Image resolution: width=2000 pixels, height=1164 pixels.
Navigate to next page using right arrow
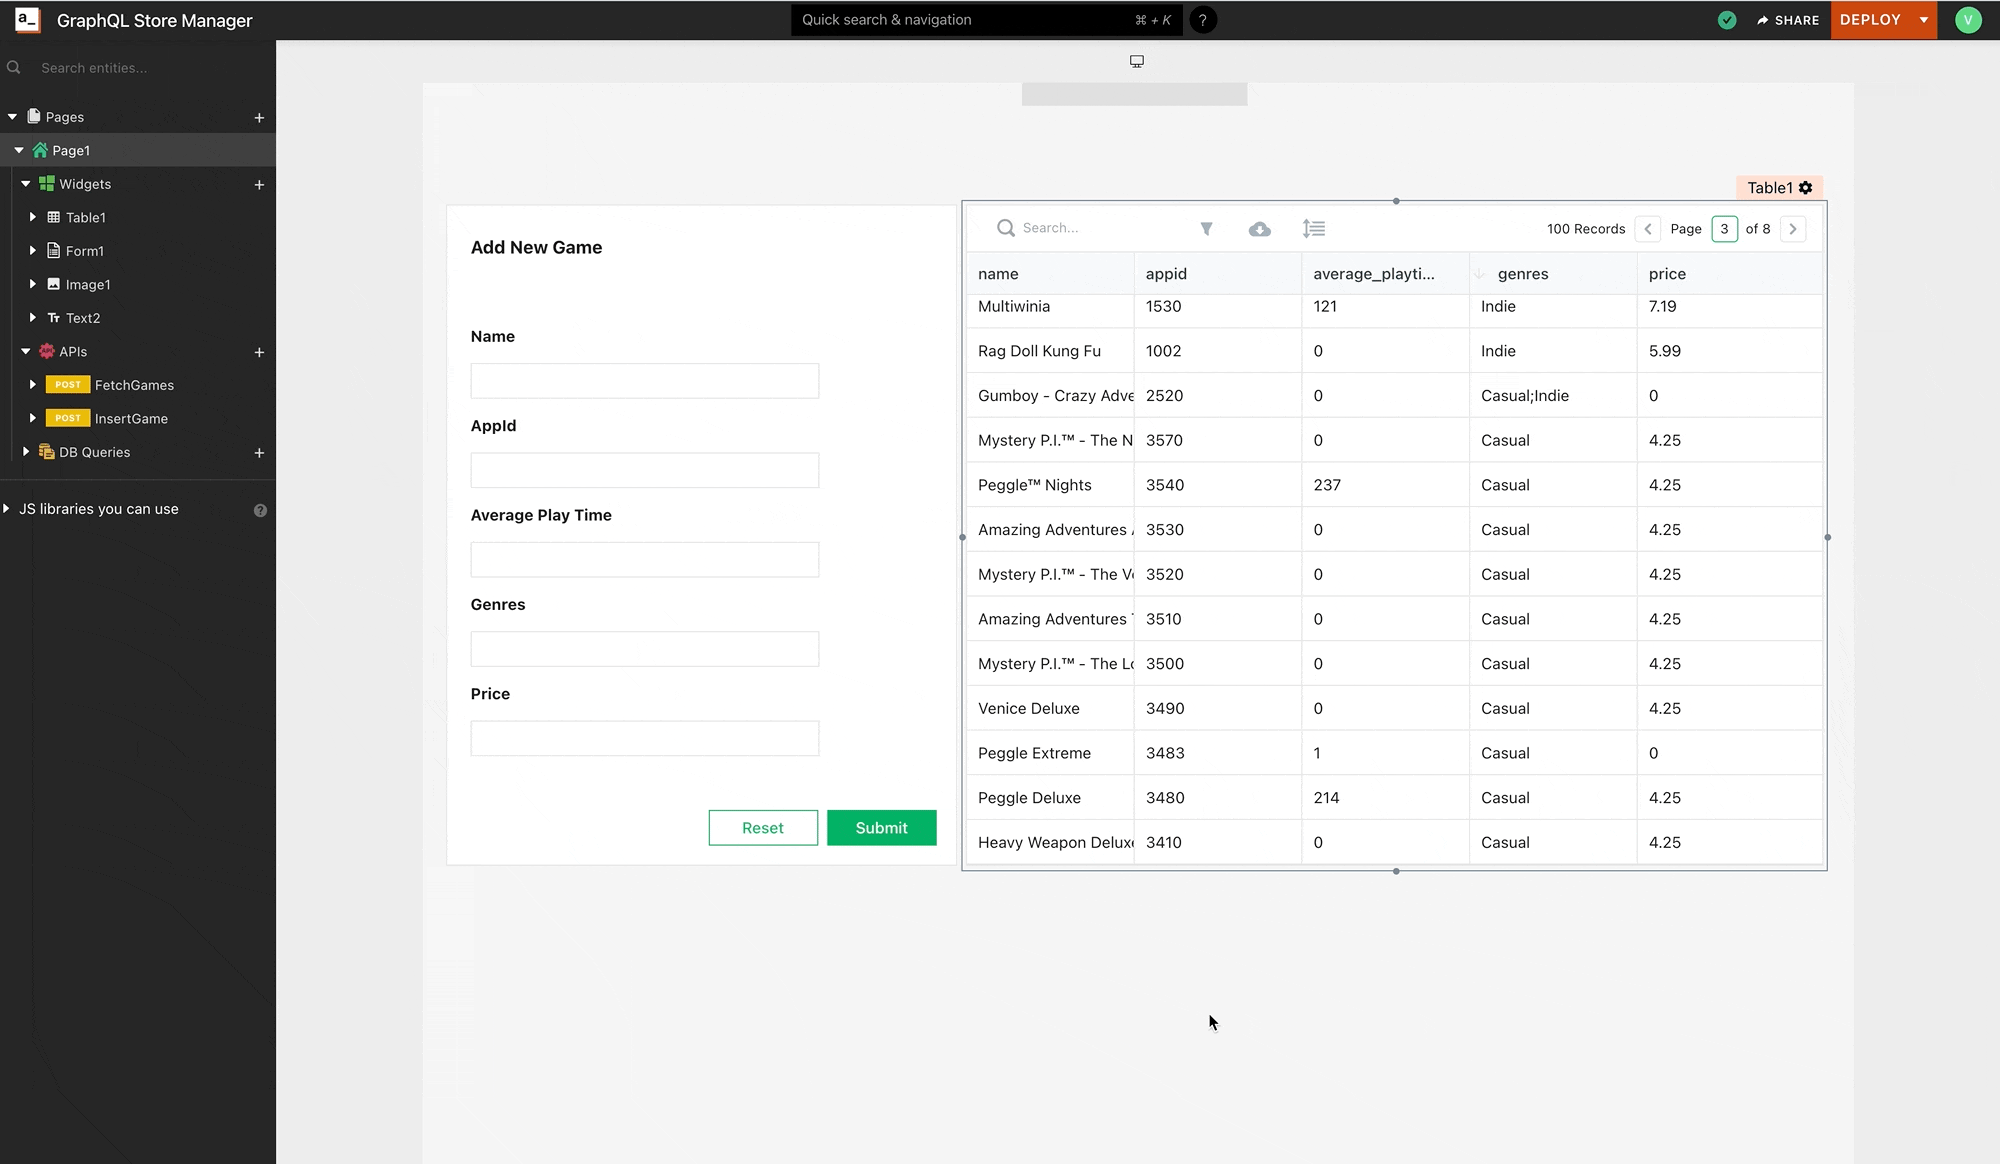1794,229
